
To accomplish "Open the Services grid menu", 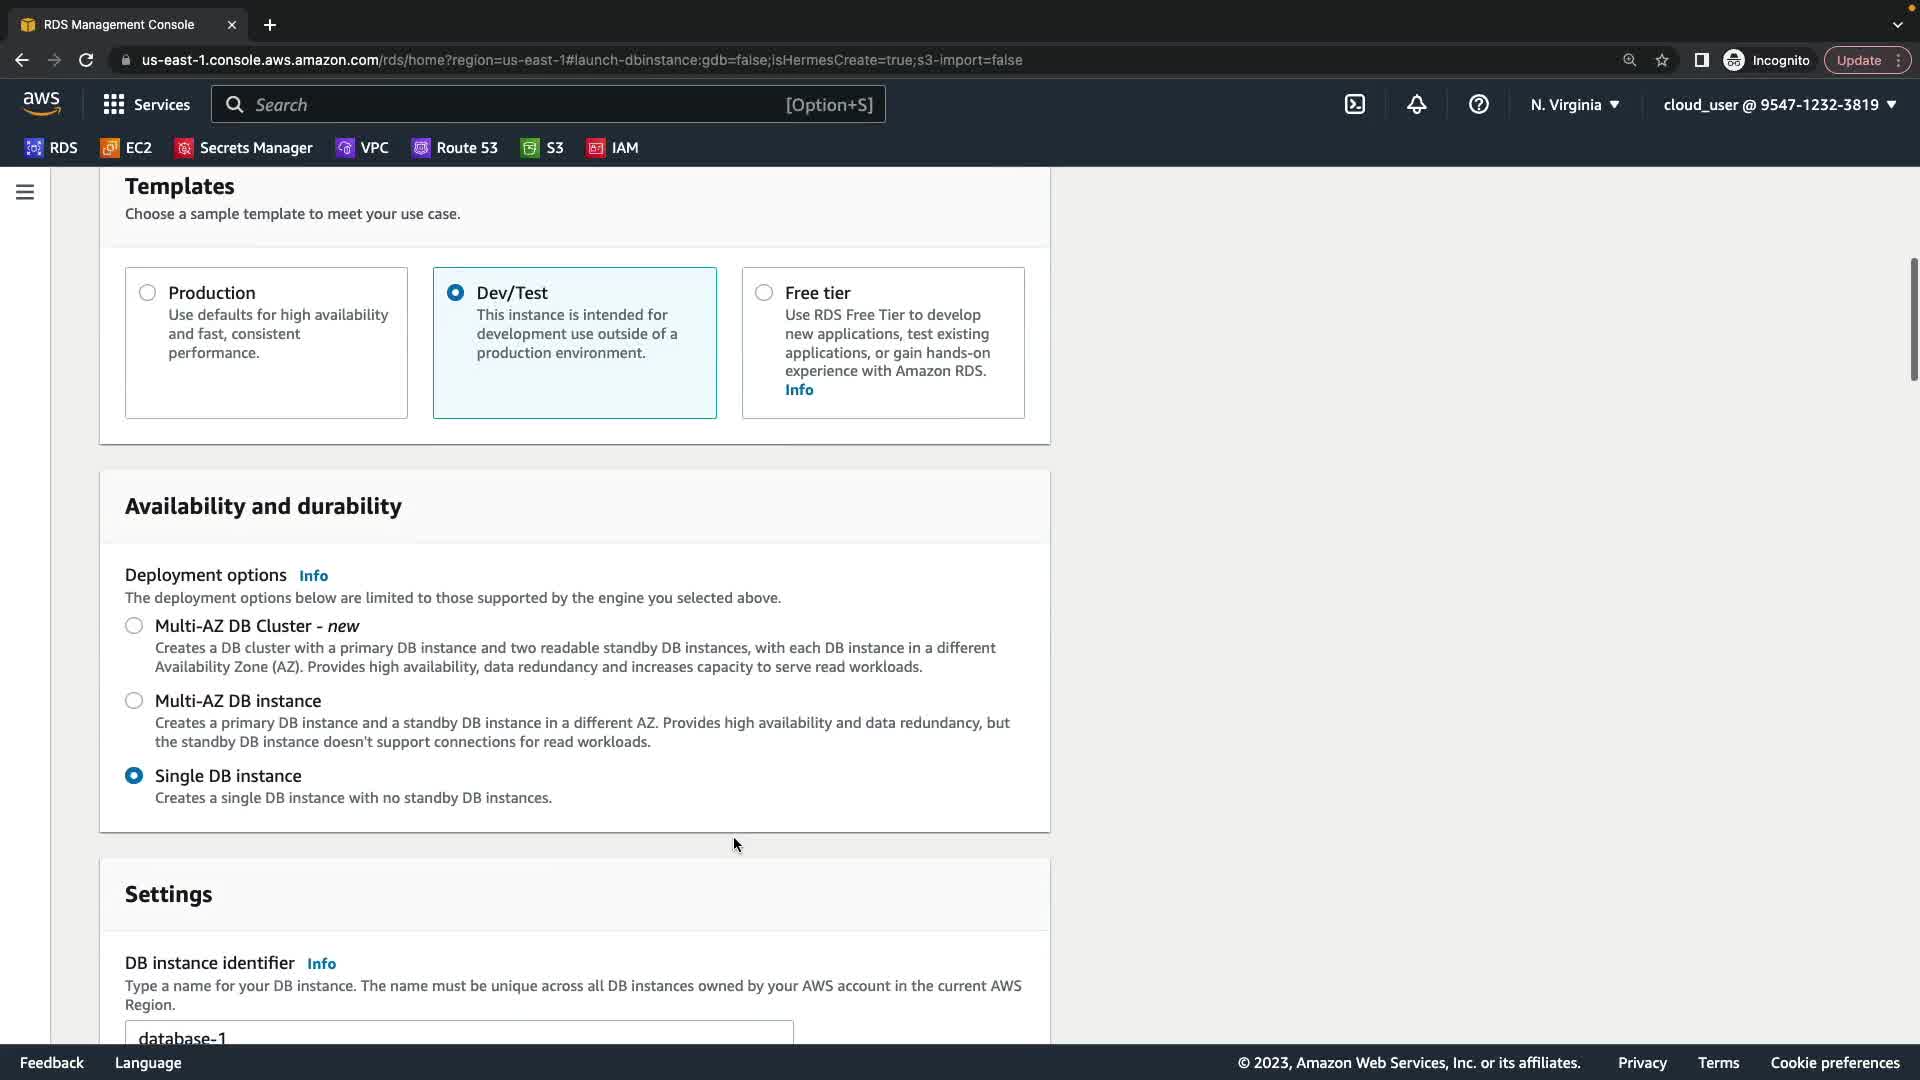I will pyautogui.click(x=146, y=104).
